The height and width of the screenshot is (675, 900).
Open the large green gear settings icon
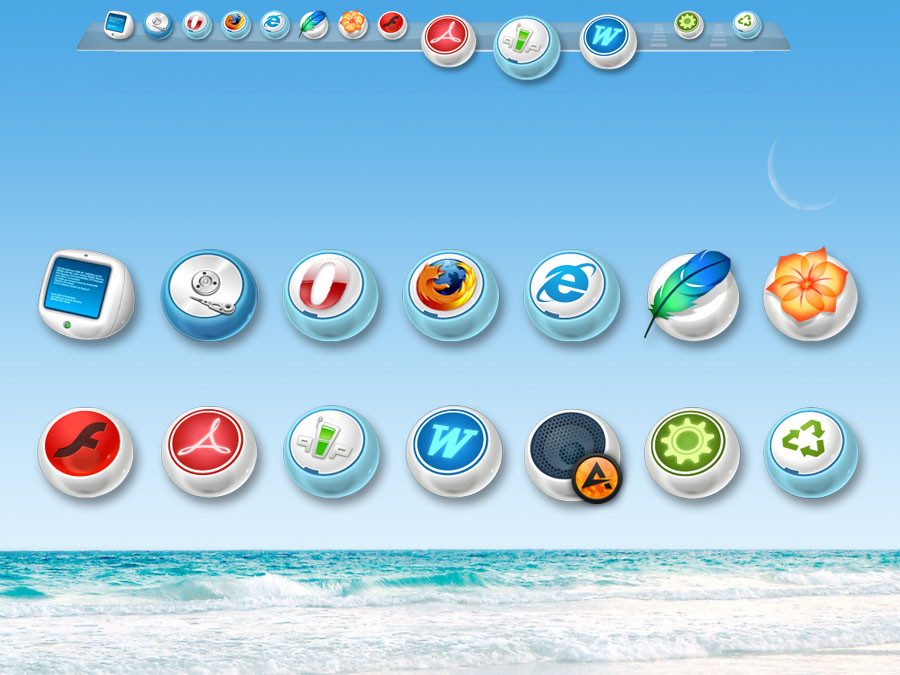692,450
